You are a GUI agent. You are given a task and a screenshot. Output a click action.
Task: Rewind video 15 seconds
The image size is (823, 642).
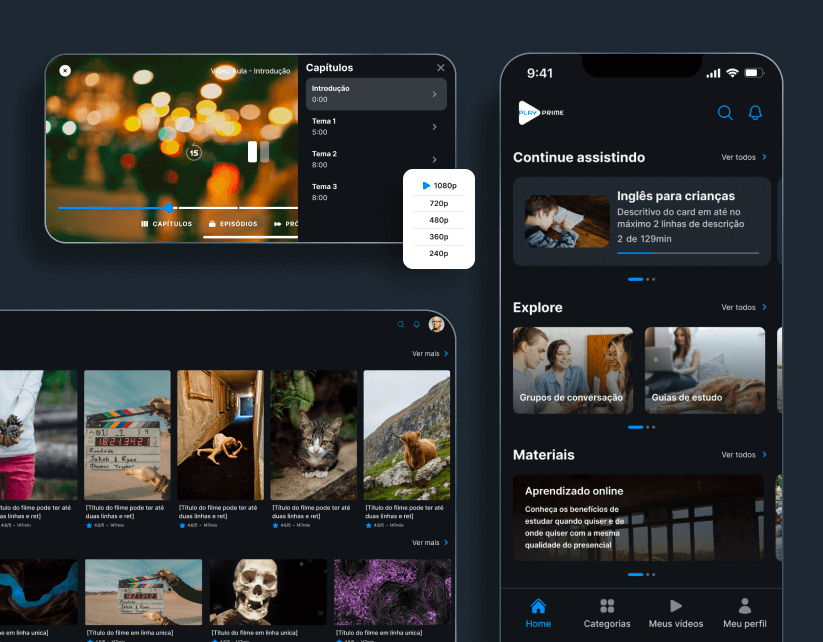pyautogui.click(x=194, y=152)
